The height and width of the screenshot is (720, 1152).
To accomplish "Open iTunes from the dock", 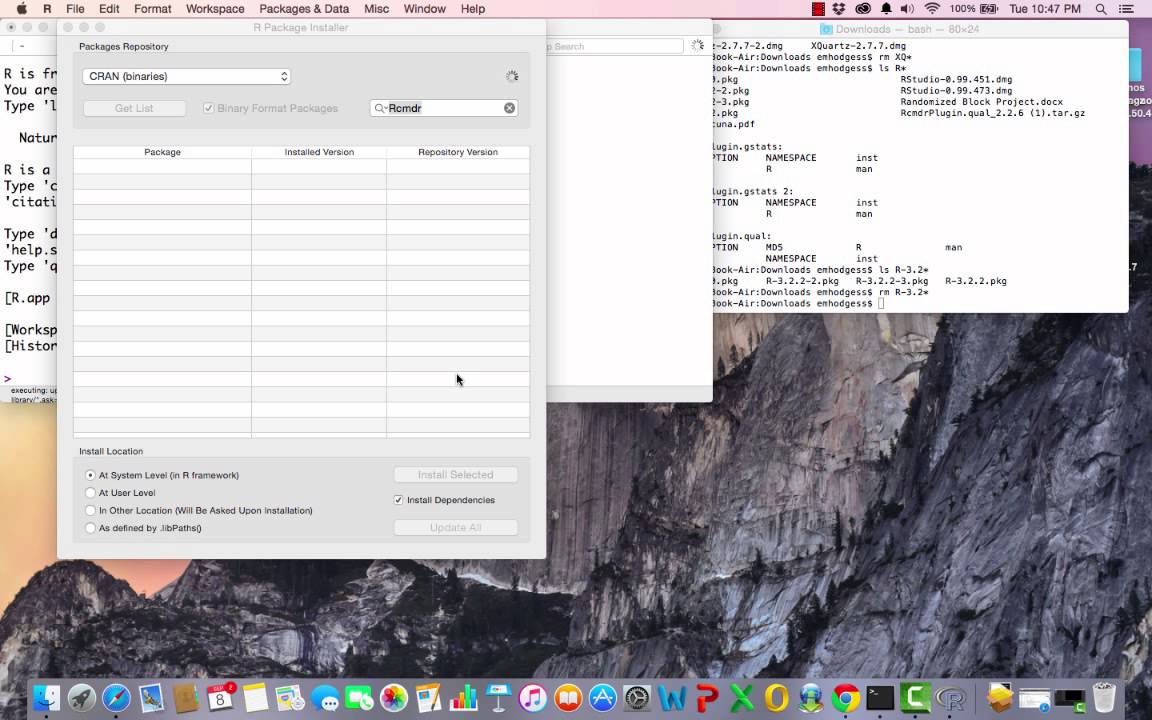I will click(x=533, y=698).
